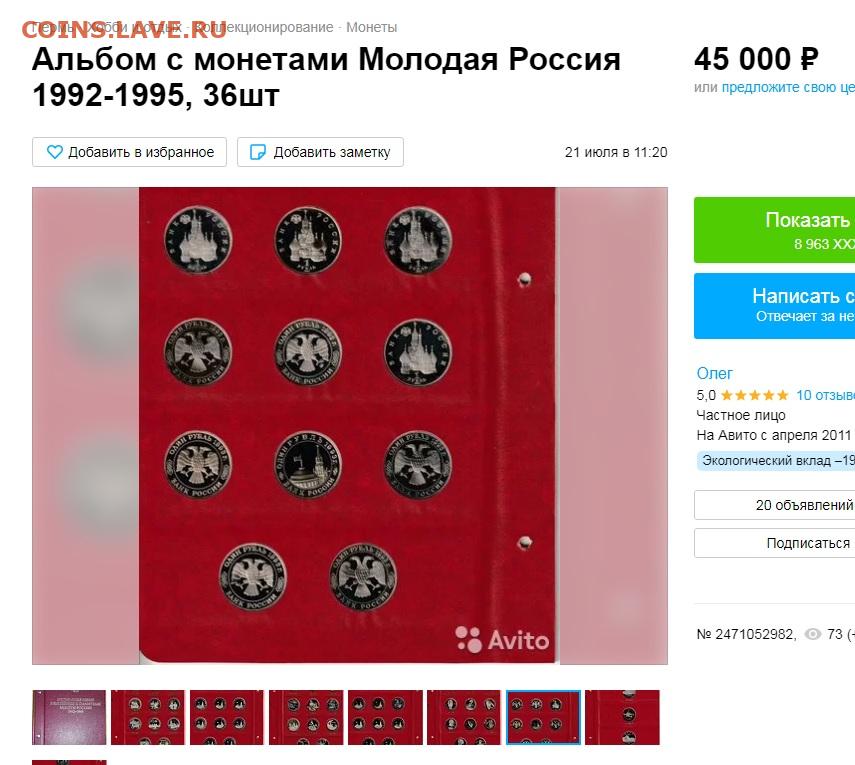
Task: Click the Подписаться subscribe button
Action: pyautogui.click(x=774, y=543)
